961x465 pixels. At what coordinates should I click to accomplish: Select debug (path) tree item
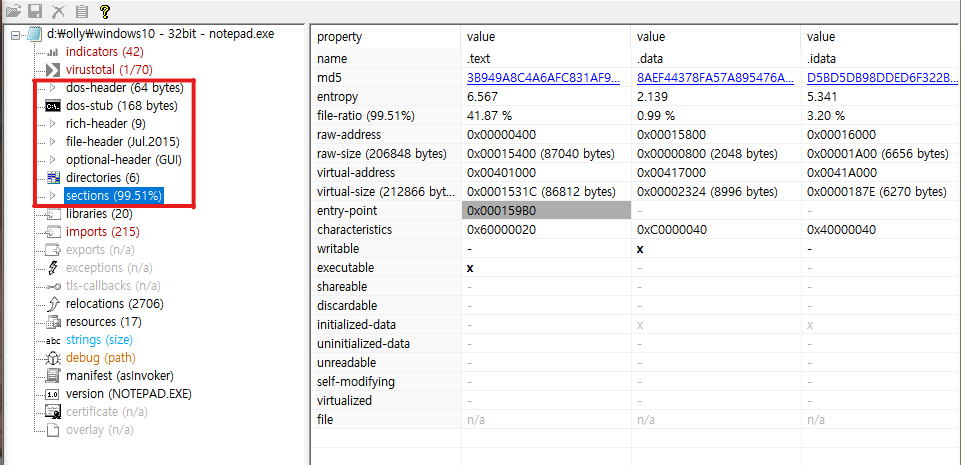101,358
